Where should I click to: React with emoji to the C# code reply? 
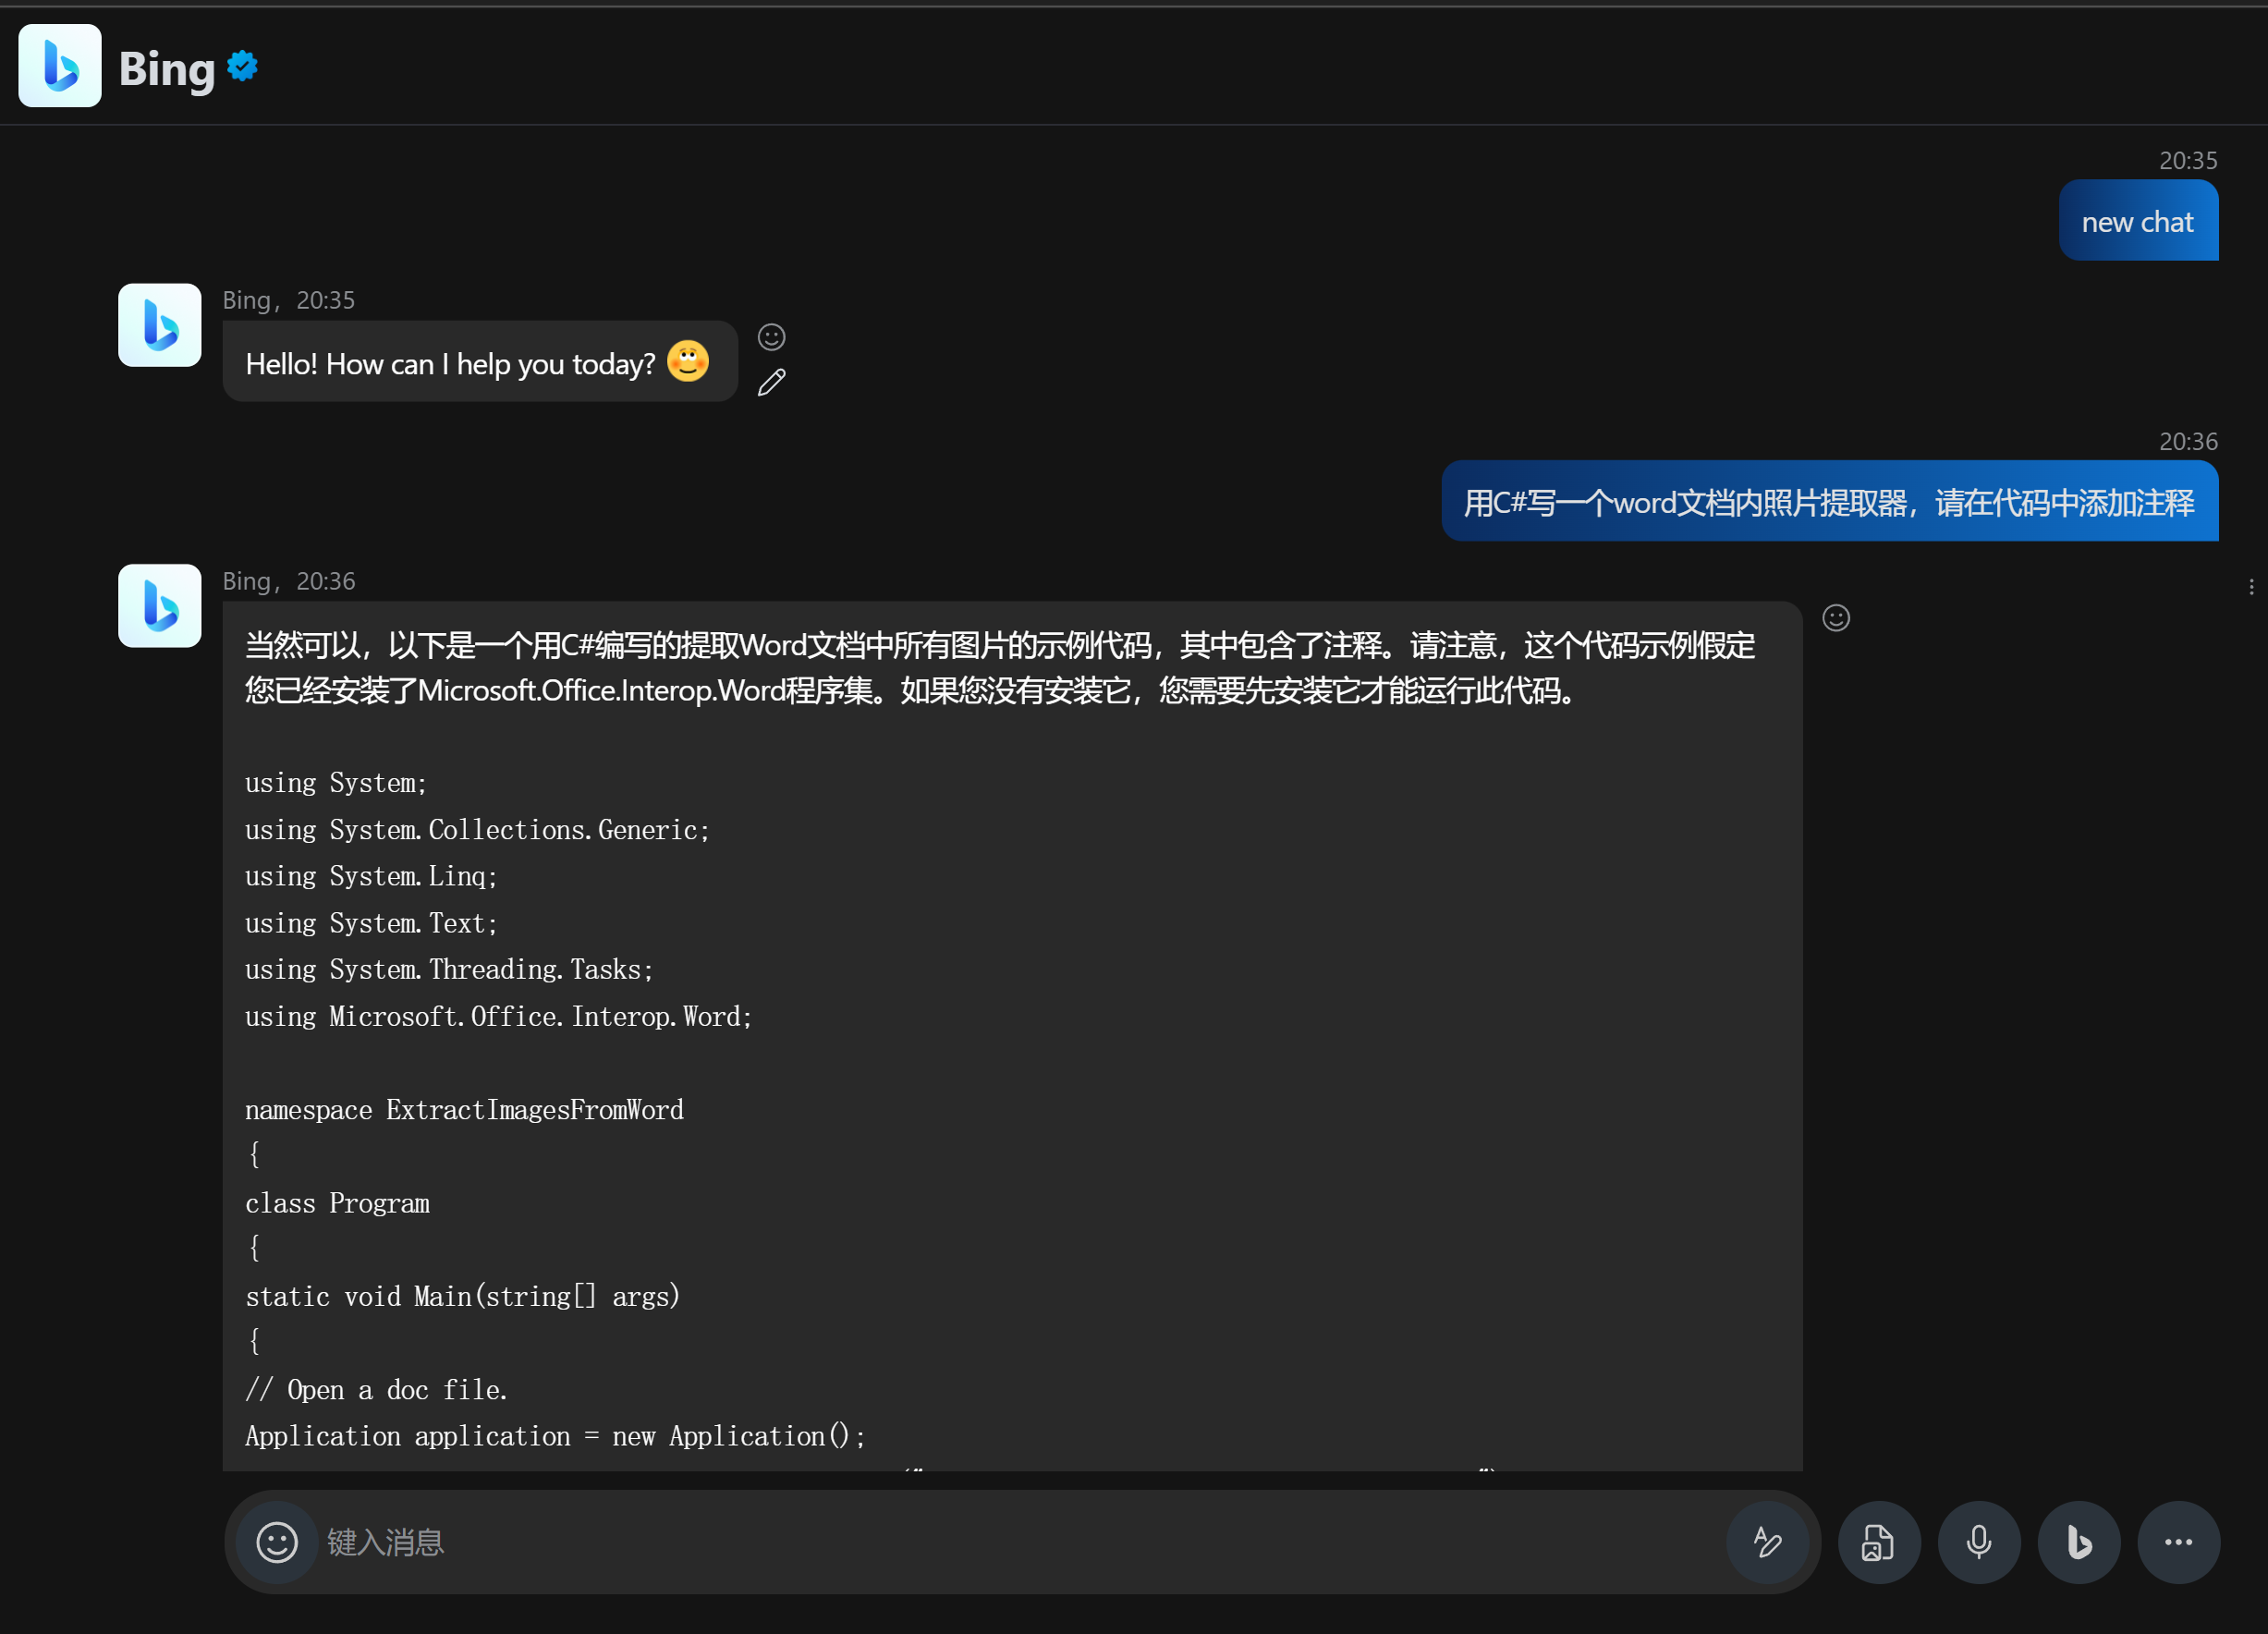pos(1836,618)
